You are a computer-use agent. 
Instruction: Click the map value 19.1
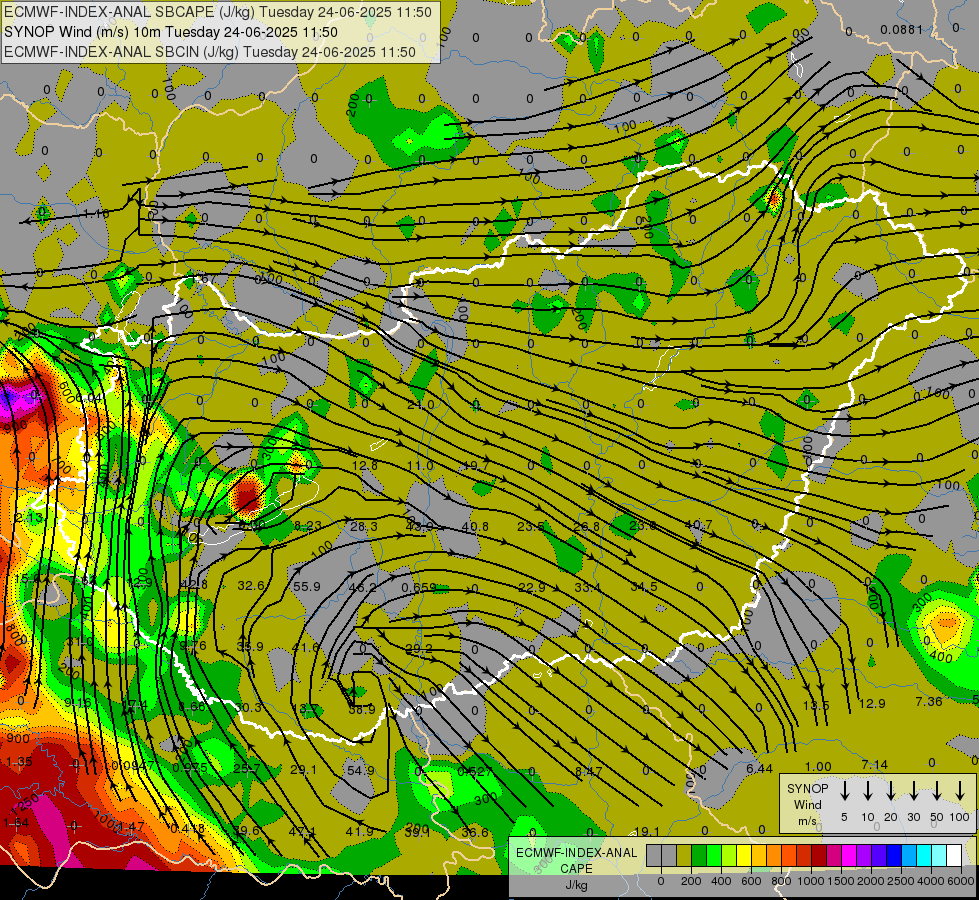tap(647, 831)
